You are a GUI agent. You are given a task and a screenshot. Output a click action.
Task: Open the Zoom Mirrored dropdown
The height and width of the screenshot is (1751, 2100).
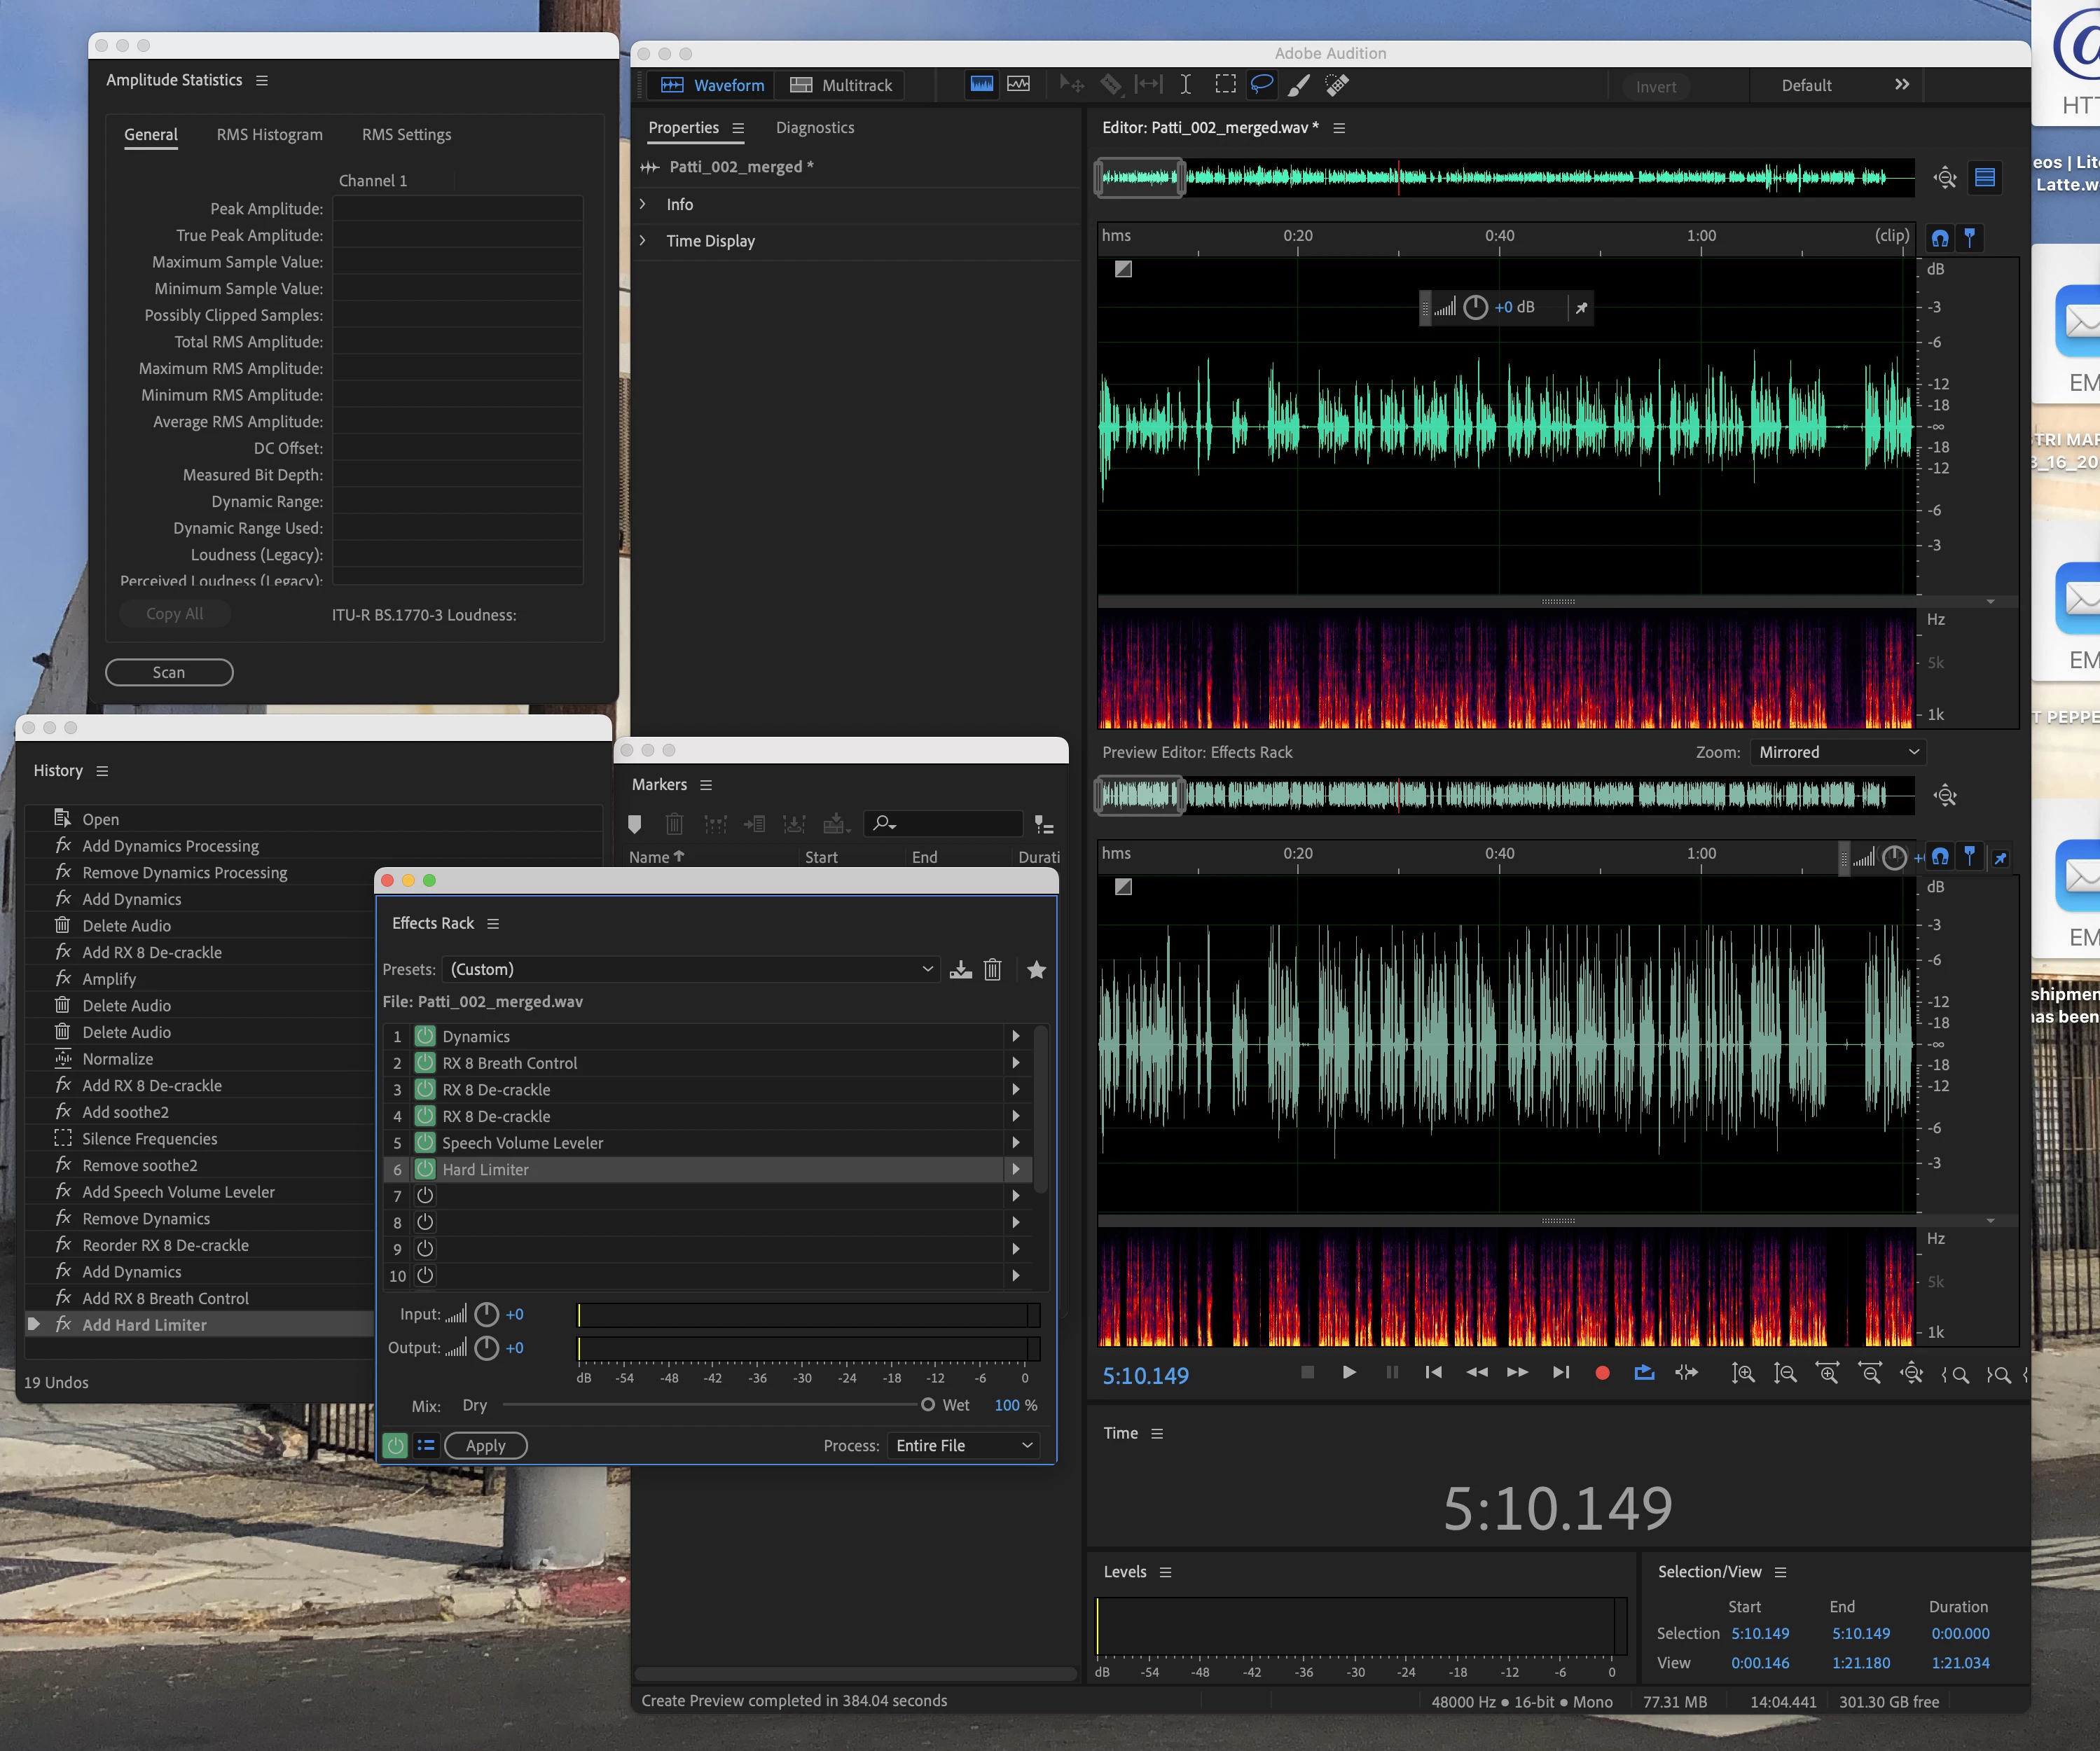[1837, 752]
